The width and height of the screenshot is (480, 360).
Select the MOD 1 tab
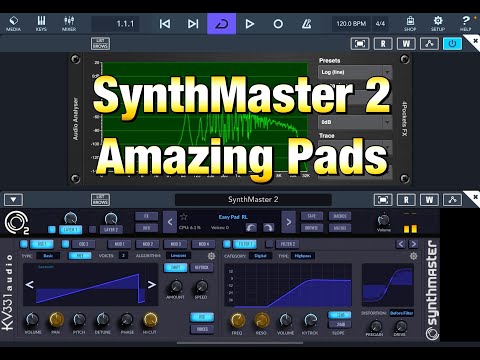coord(119,244)
